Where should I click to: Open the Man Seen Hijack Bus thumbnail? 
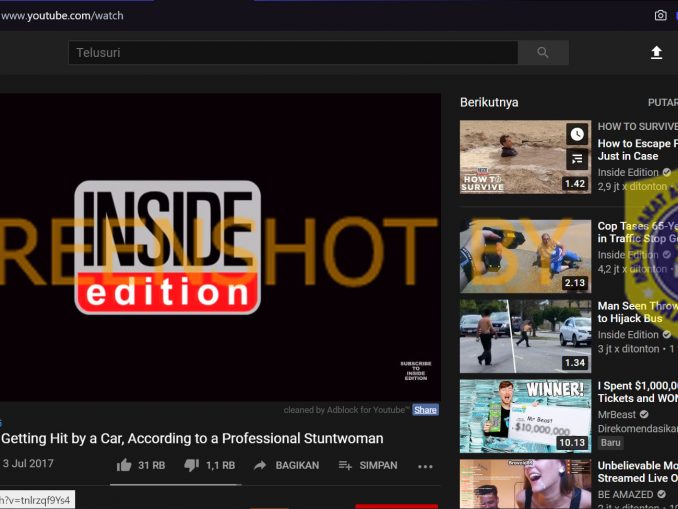click(525, 336)
